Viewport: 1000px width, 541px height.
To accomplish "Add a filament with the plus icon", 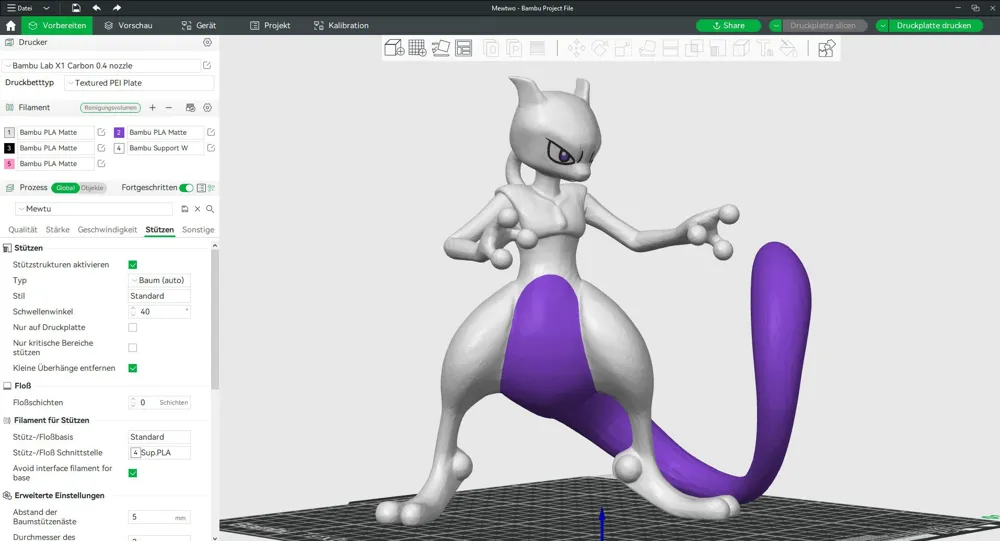I will 152,108.
